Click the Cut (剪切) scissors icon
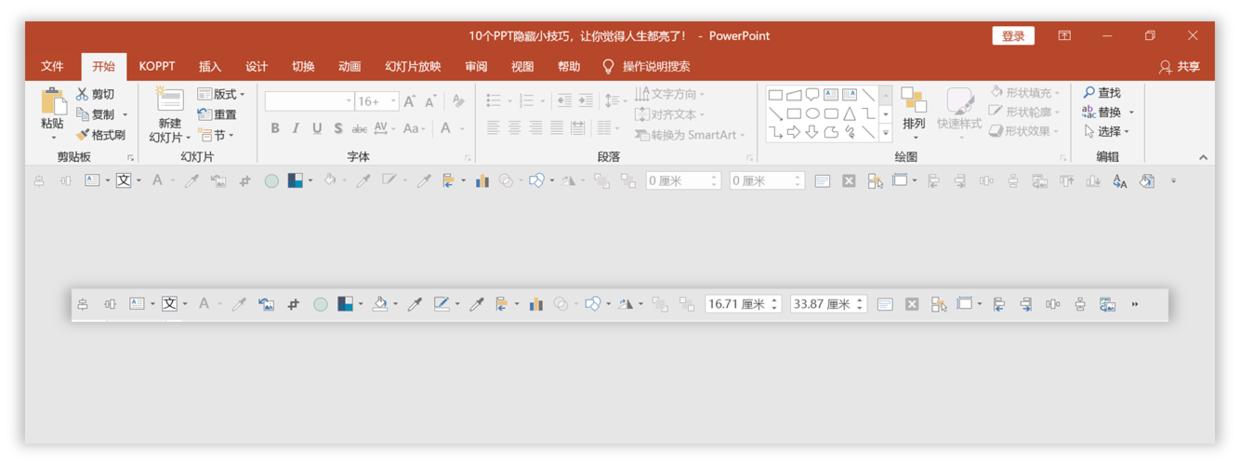 83,94
